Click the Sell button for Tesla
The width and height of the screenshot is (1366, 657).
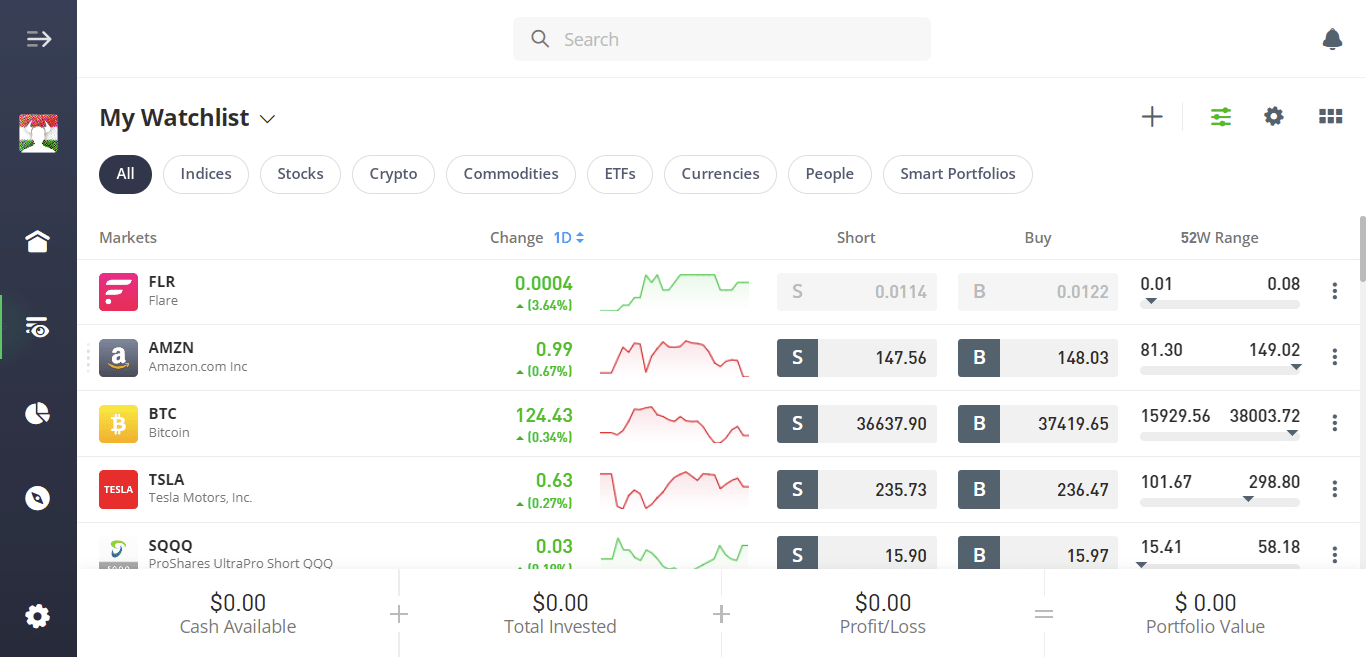(x=797, y=489)
